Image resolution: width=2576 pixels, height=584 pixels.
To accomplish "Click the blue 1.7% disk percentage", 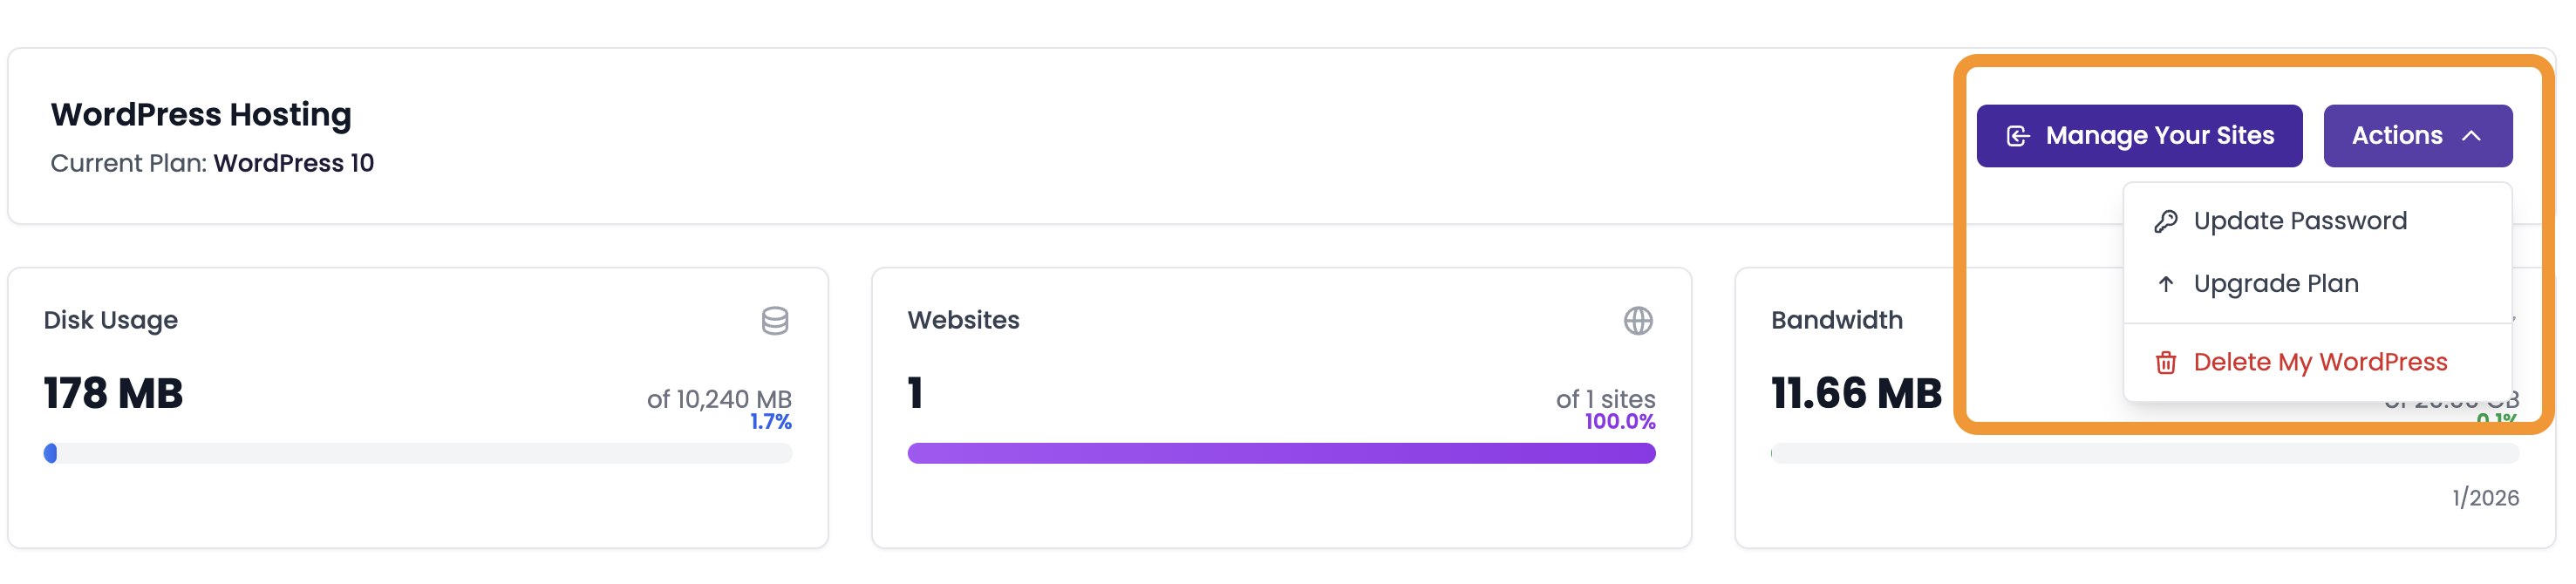I will point(771,422).
